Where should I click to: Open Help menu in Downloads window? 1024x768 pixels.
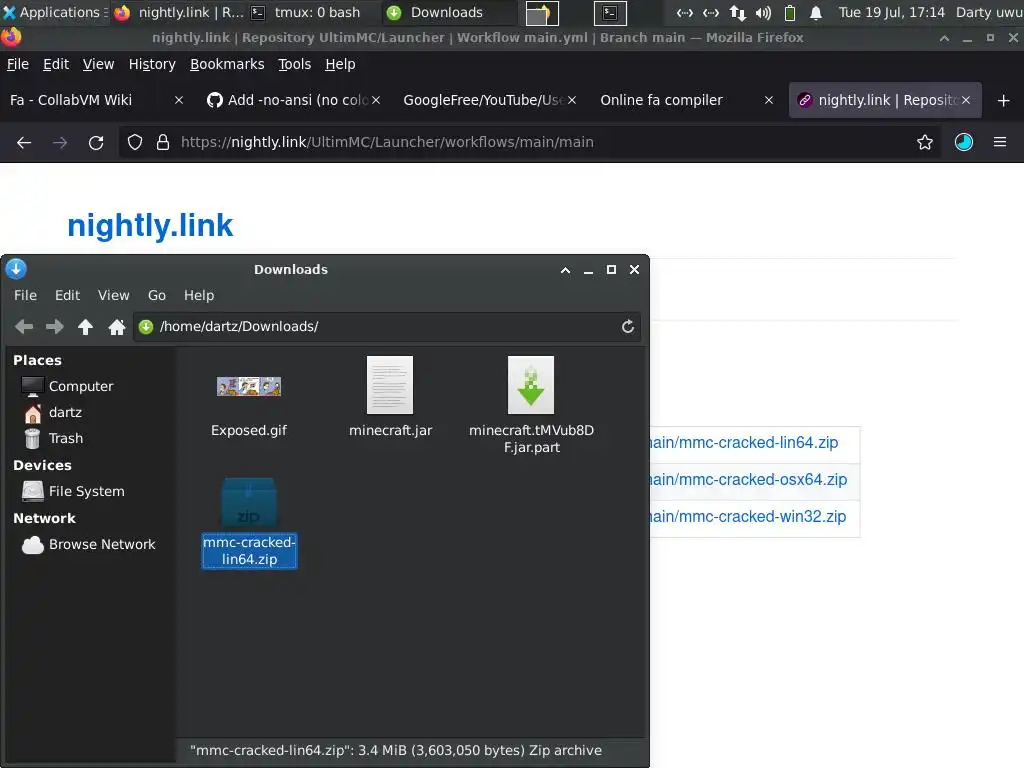(x=199, y=295)
